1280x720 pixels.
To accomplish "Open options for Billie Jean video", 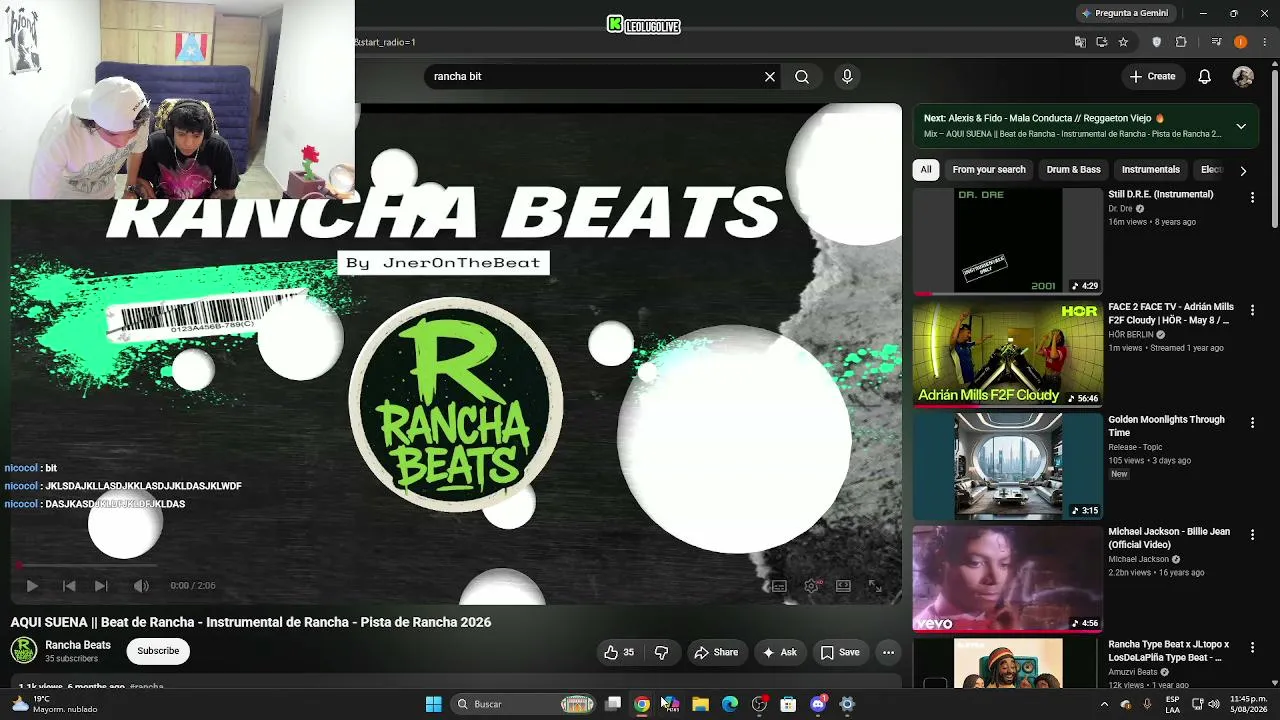I will (1252, 536).
